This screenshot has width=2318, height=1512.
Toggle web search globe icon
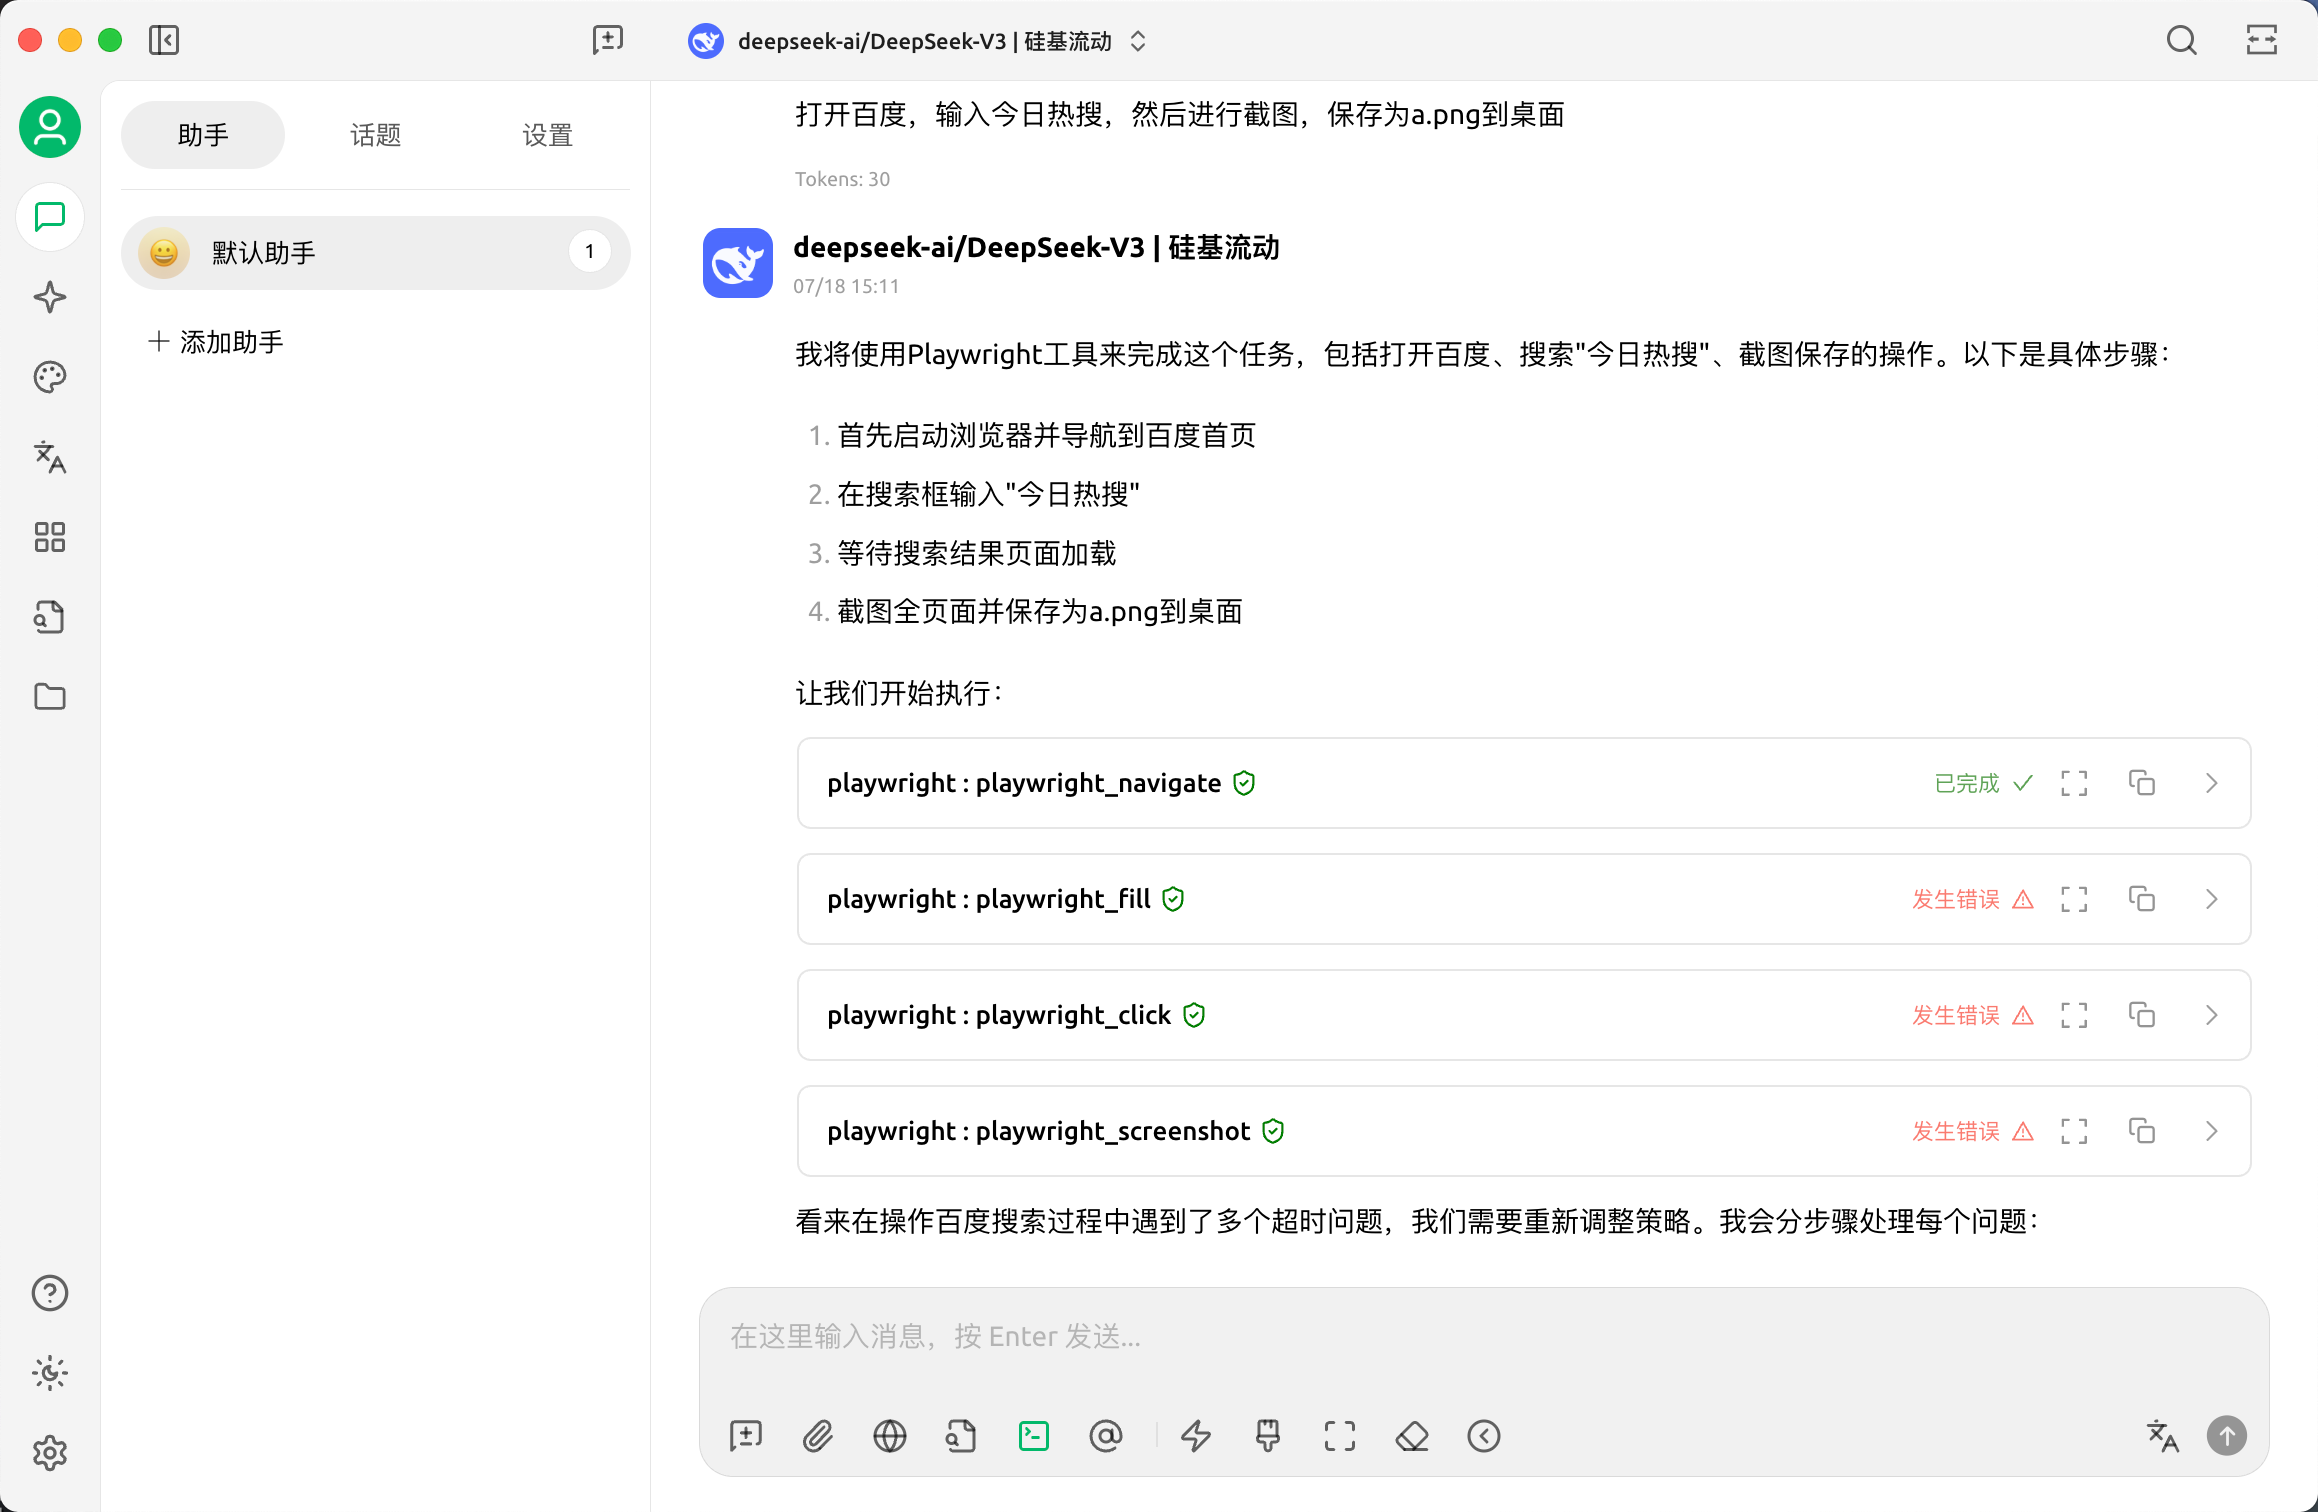pyautogui.click(x=890, y=1436)
